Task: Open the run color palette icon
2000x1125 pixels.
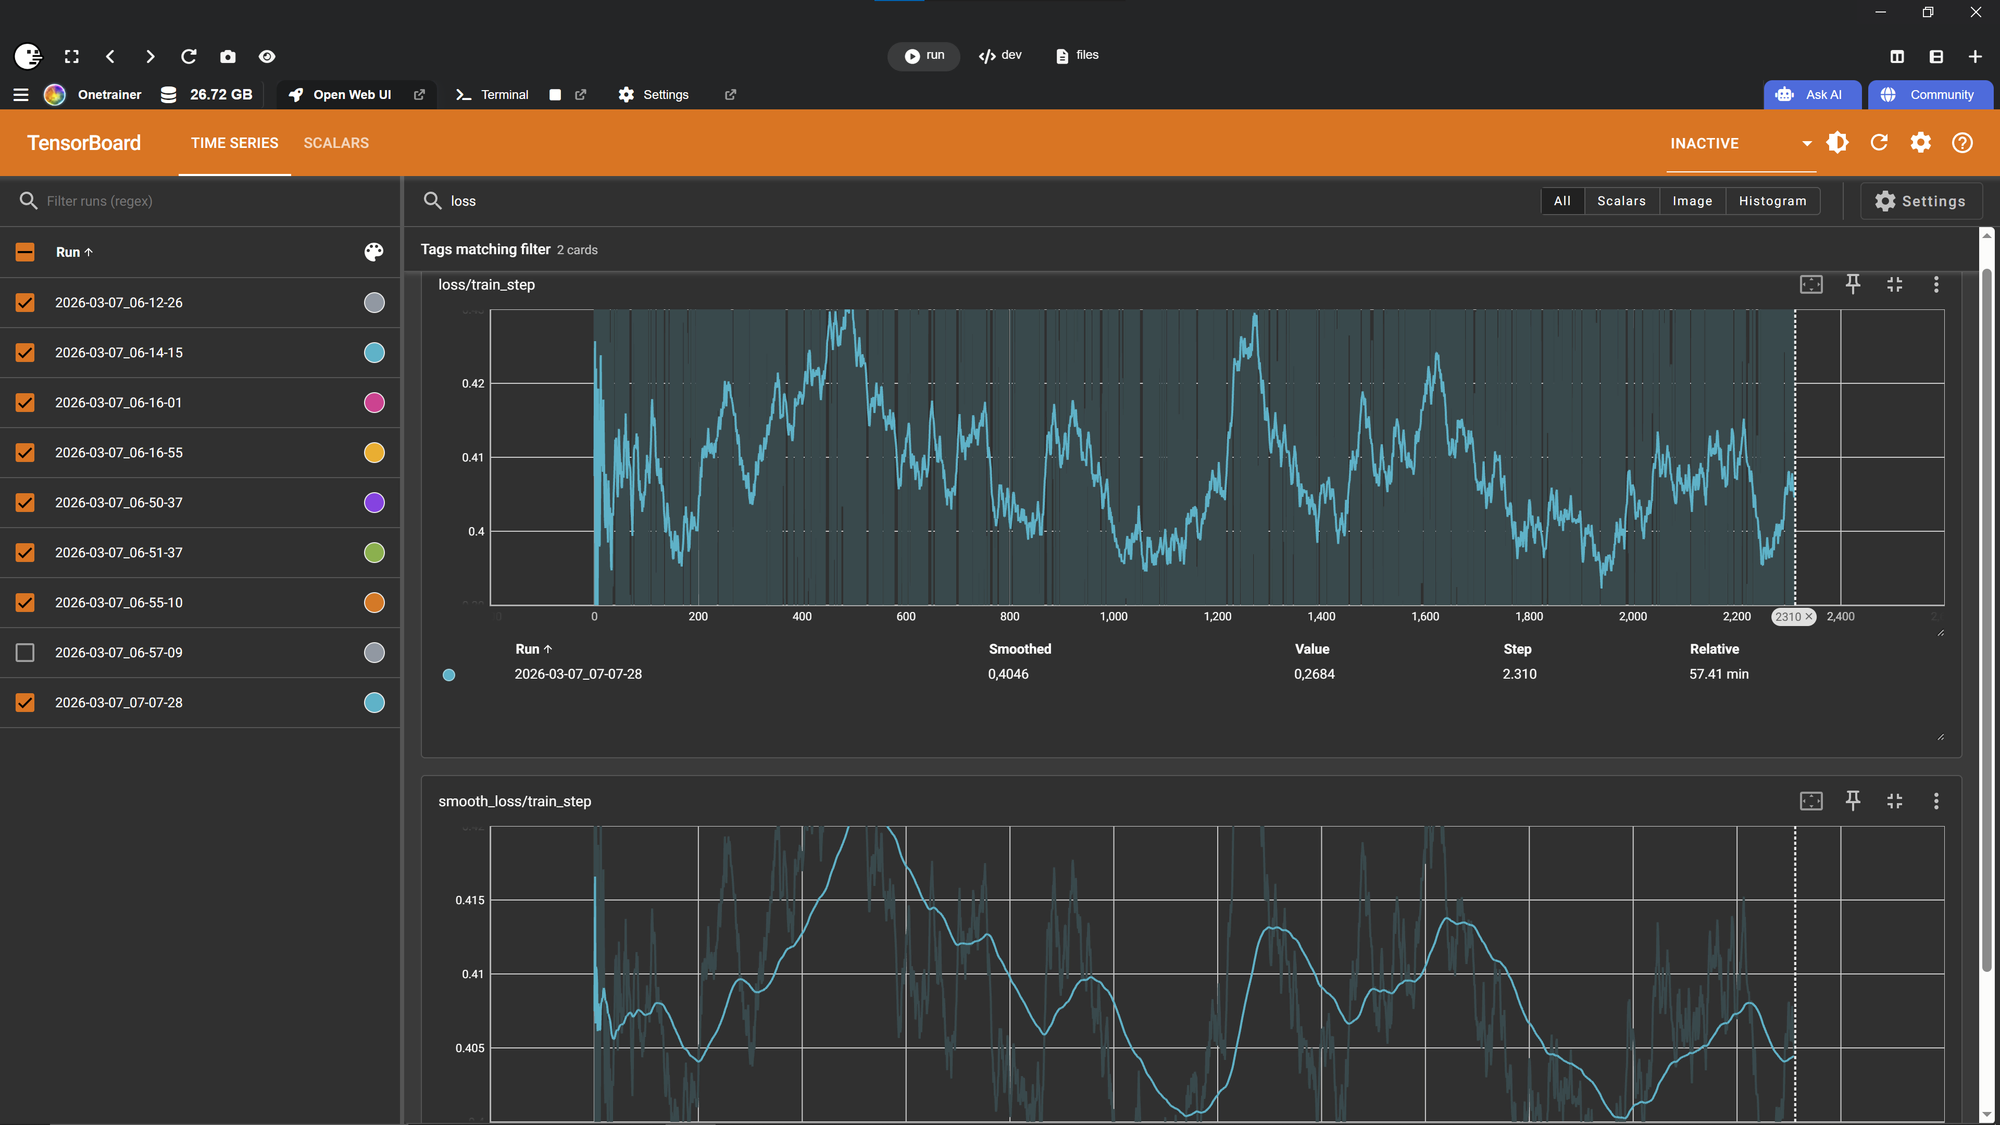Action: coord(373,252)
